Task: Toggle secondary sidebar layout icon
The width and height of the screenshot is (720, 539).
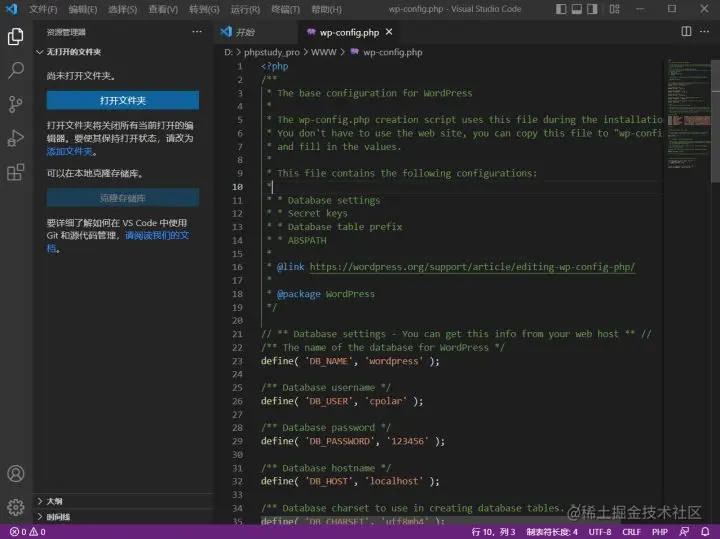Action: coord(592,9)
